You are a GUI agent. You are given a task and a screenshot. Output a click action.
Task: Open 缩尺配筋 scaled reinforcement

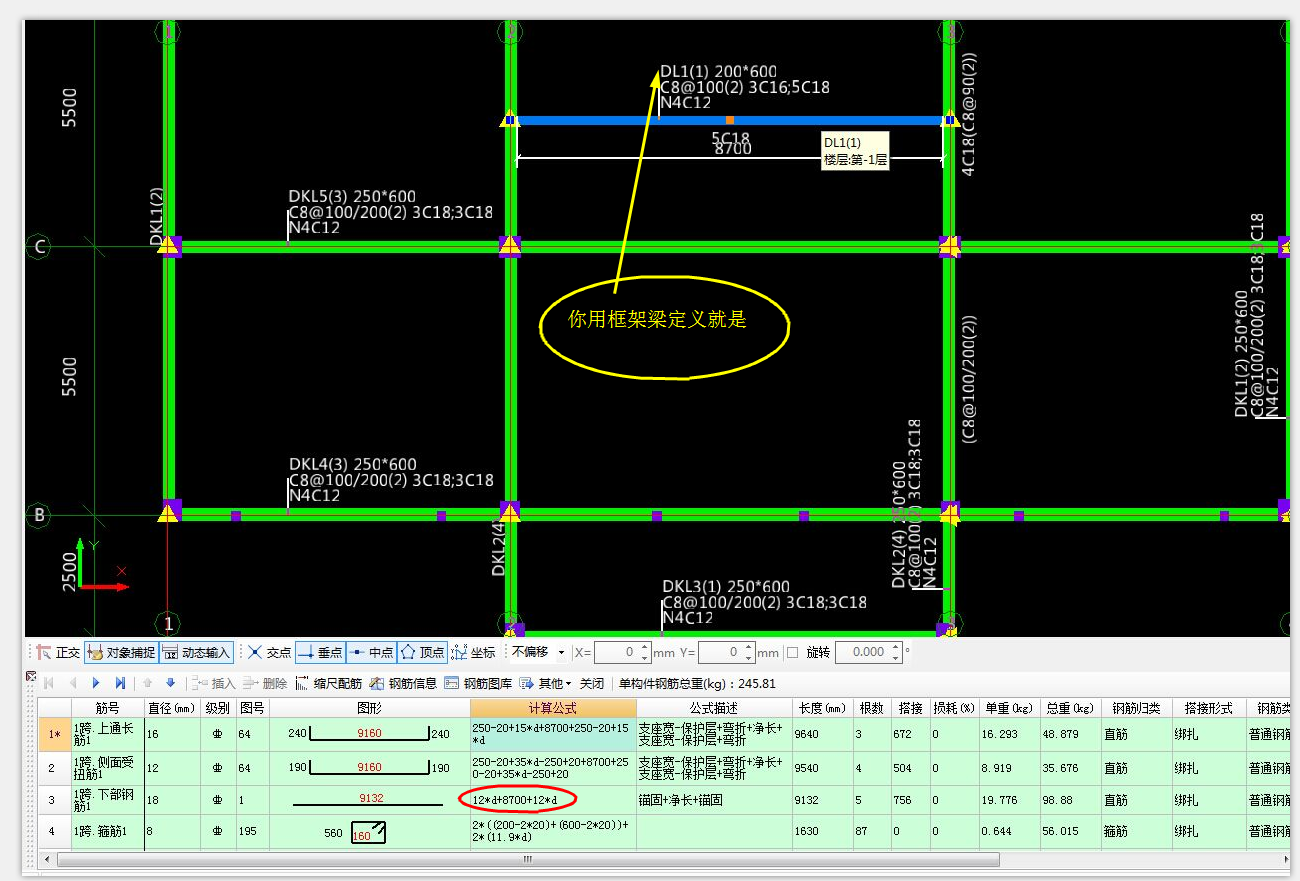coord(328,684)
